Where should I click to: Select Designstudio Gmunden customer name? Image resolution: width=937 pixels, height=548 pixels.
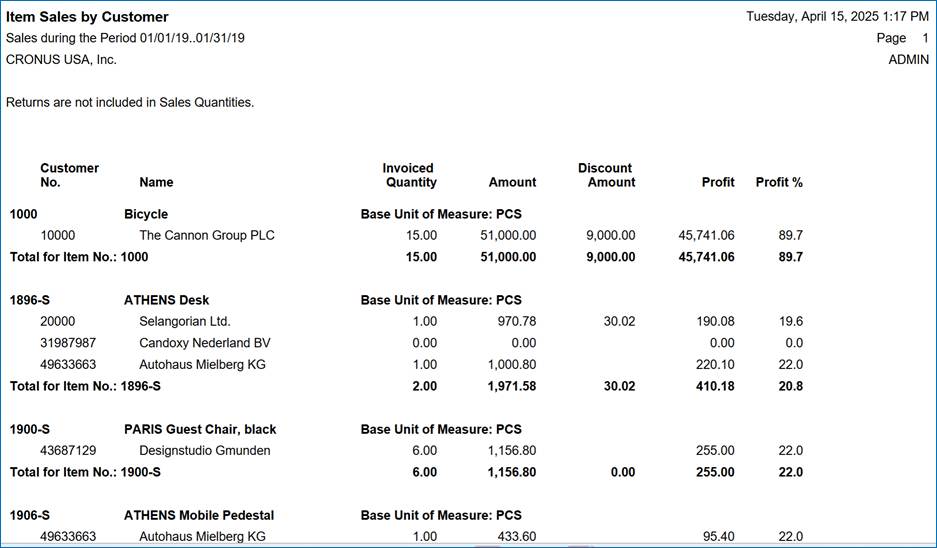[x=204, y=450]
